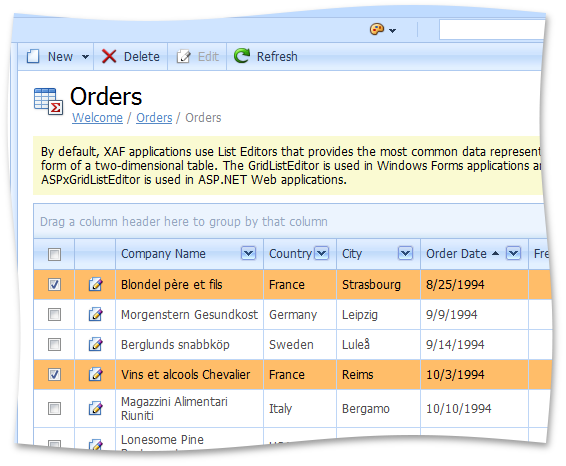
Task: Click the Edit toolbar button
Action: pyautogui.click(x=197, y=57)
